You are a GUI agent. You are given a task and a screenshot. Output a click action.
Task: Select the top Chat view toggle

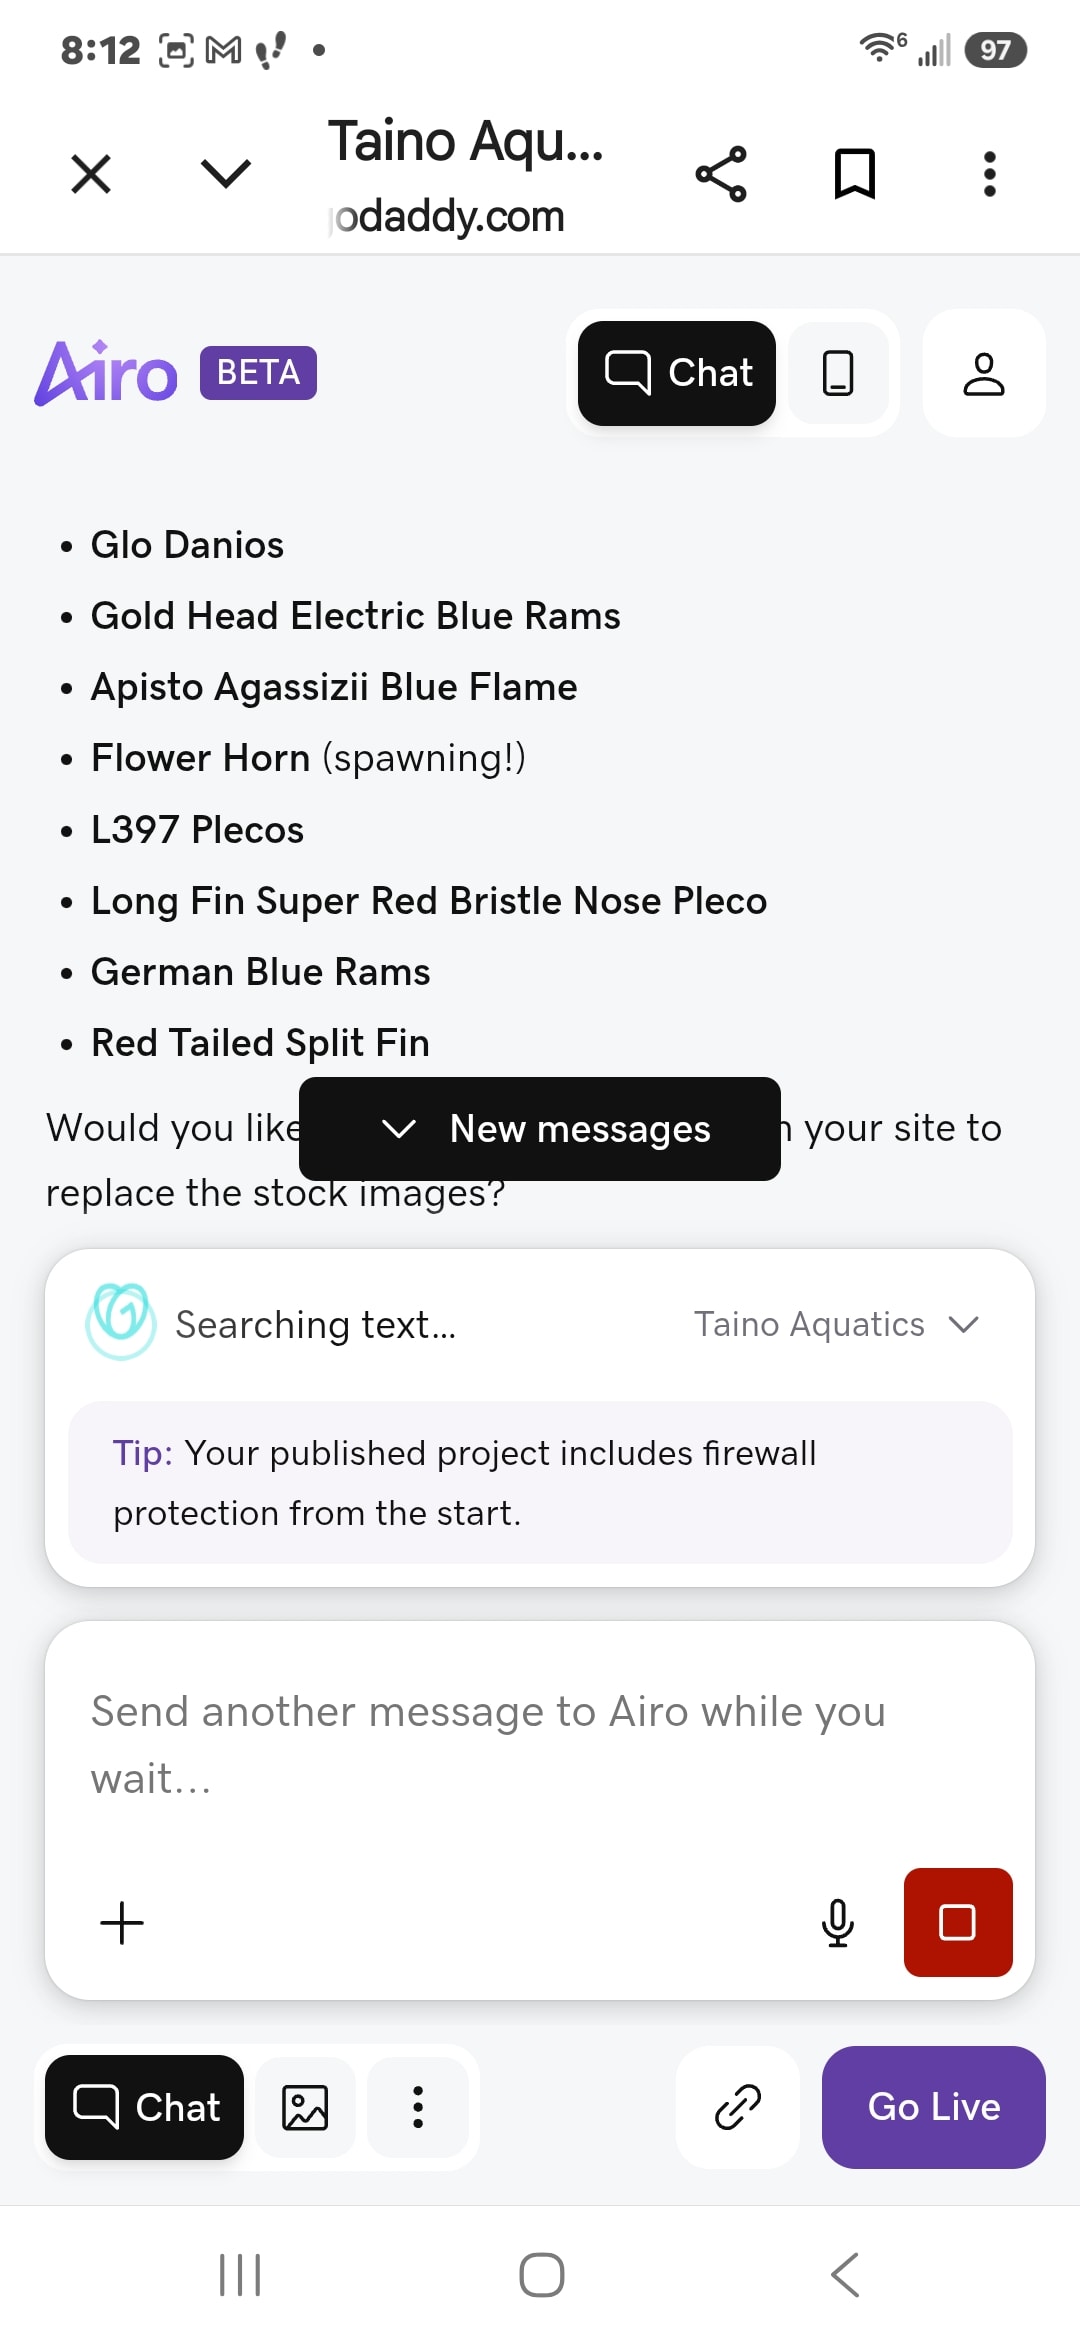click(677, 373)
